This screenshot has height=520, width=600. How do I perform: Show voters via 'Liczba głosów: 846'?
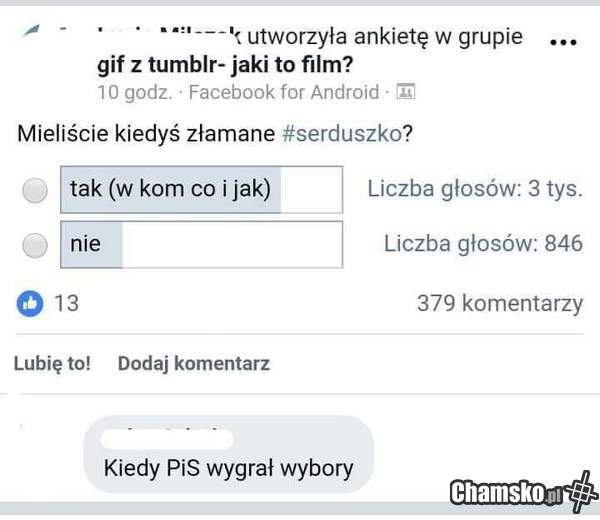coord(483,243)
